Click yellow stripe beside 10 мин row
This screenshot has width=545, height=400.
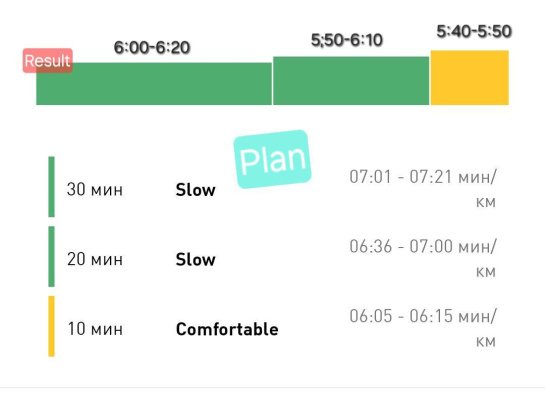tap(51, 326)
